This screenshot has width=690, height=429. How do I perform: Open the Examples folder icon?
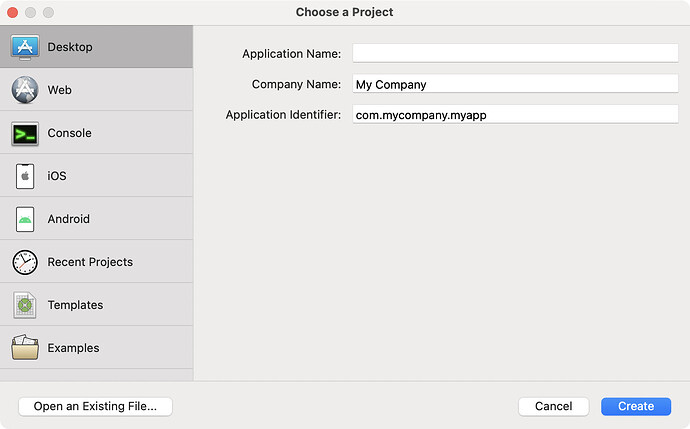[25, 348]
